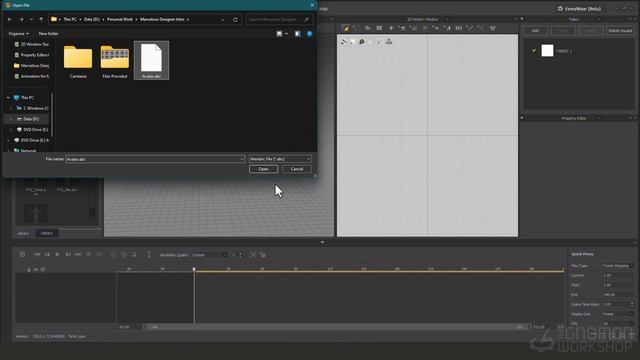640x360 pixels.
Task: Go up one folder level
Action: tap(41, 19)
